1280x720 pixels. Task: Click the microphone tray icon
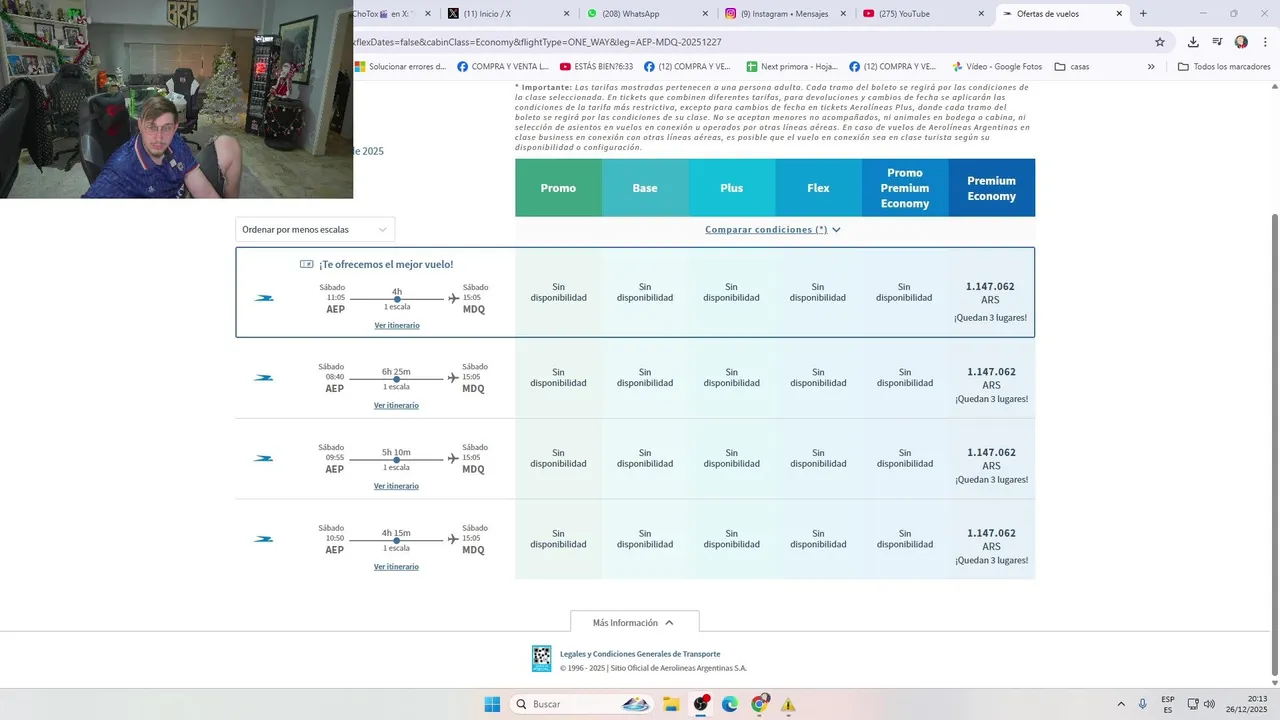point(1143,704)
